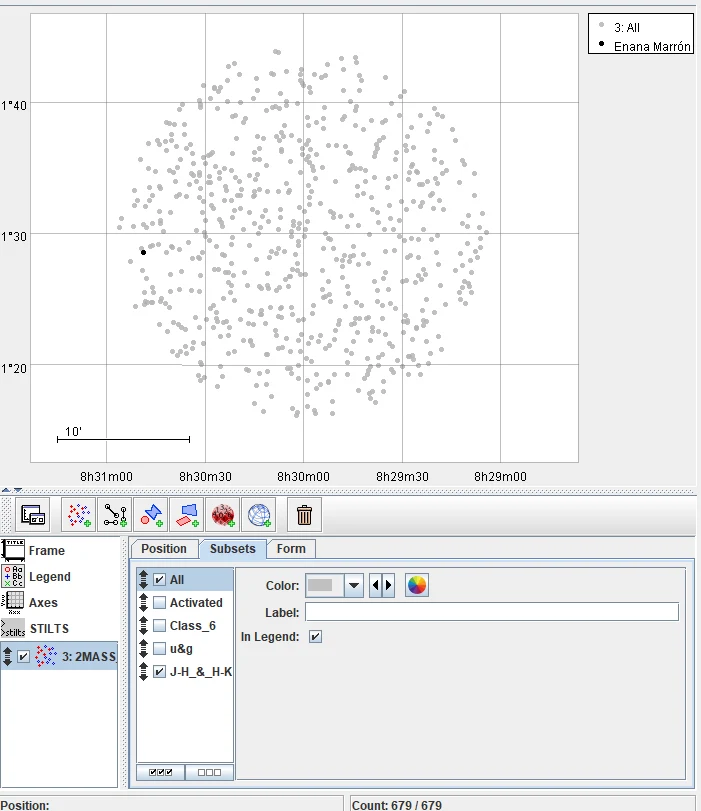Screen dimensions: 701x811
Task: Click the 8h29m00 axis label
Action: point(500,477)
